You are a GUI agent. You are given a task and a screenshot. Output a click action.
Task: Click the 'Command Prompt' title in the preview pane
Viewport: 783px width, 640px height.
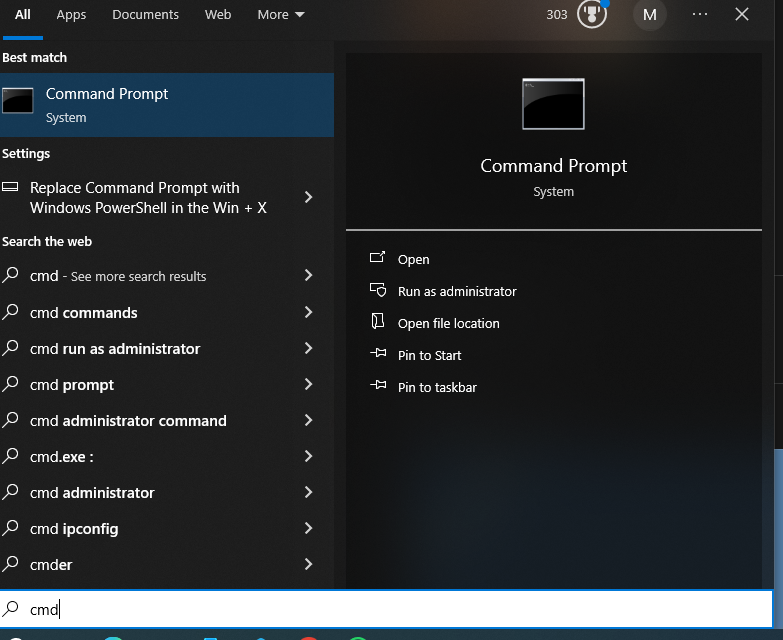pos(553,166)
